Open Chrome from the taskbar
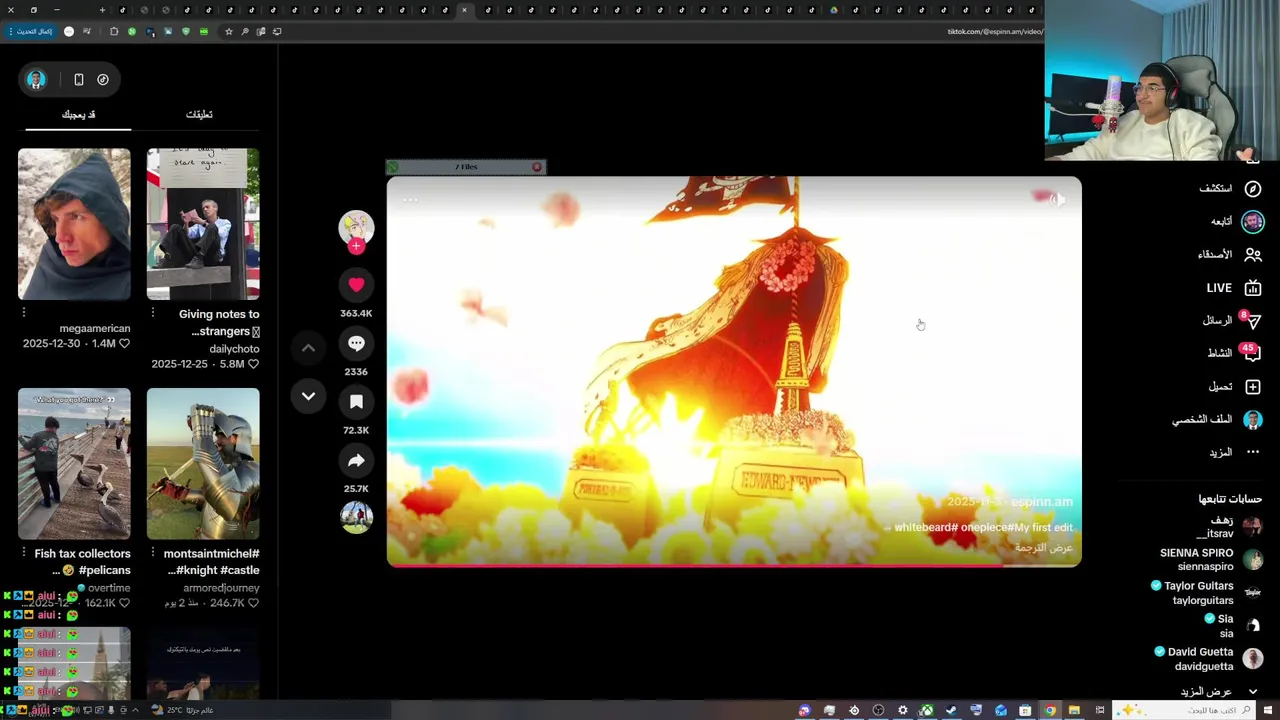The height and width of the screenshot is (720, 1280). click(x=1050, y=710)
